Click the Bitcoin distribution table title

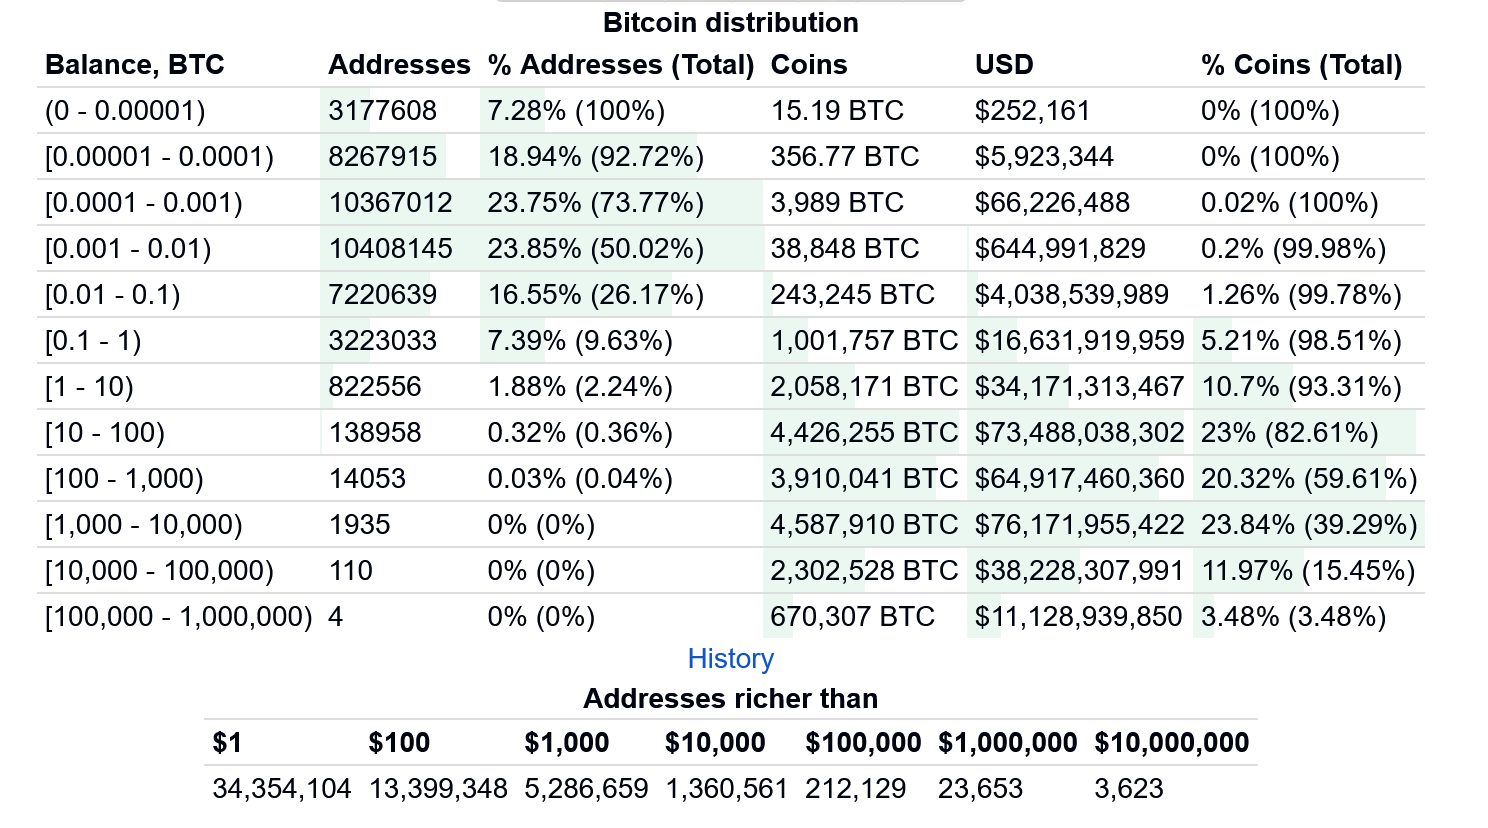730,23
